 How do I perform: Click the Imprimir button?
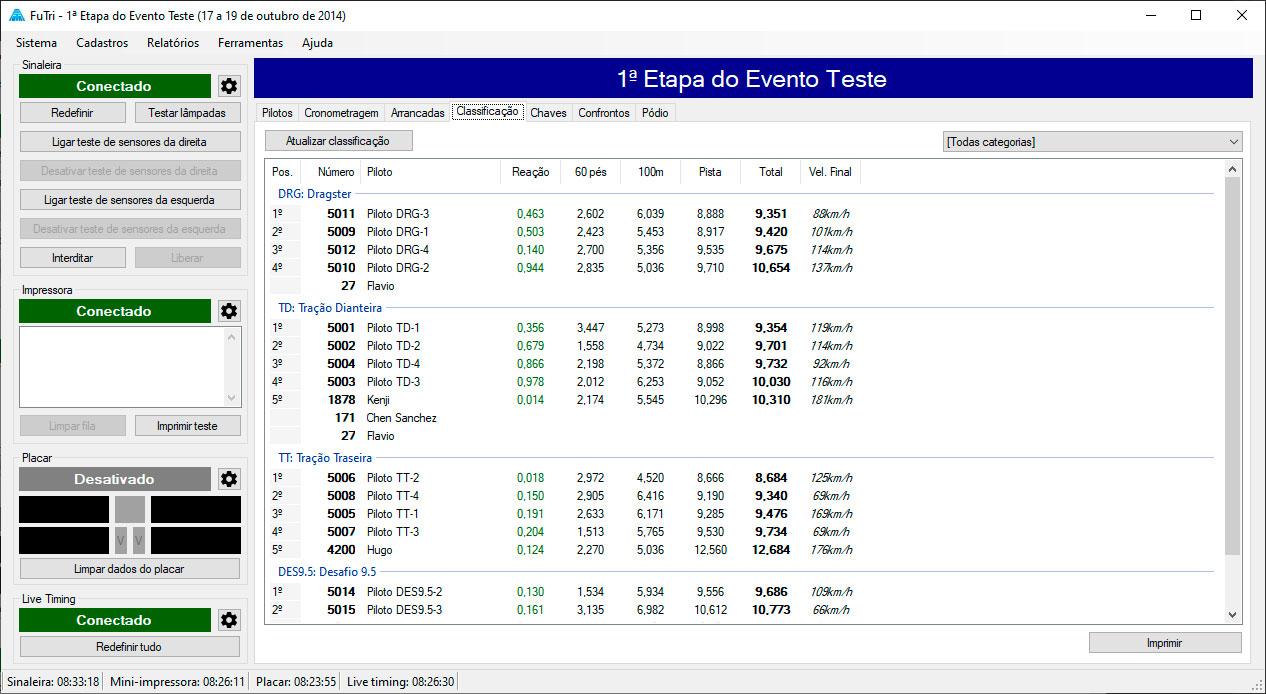click(1165, 643)
